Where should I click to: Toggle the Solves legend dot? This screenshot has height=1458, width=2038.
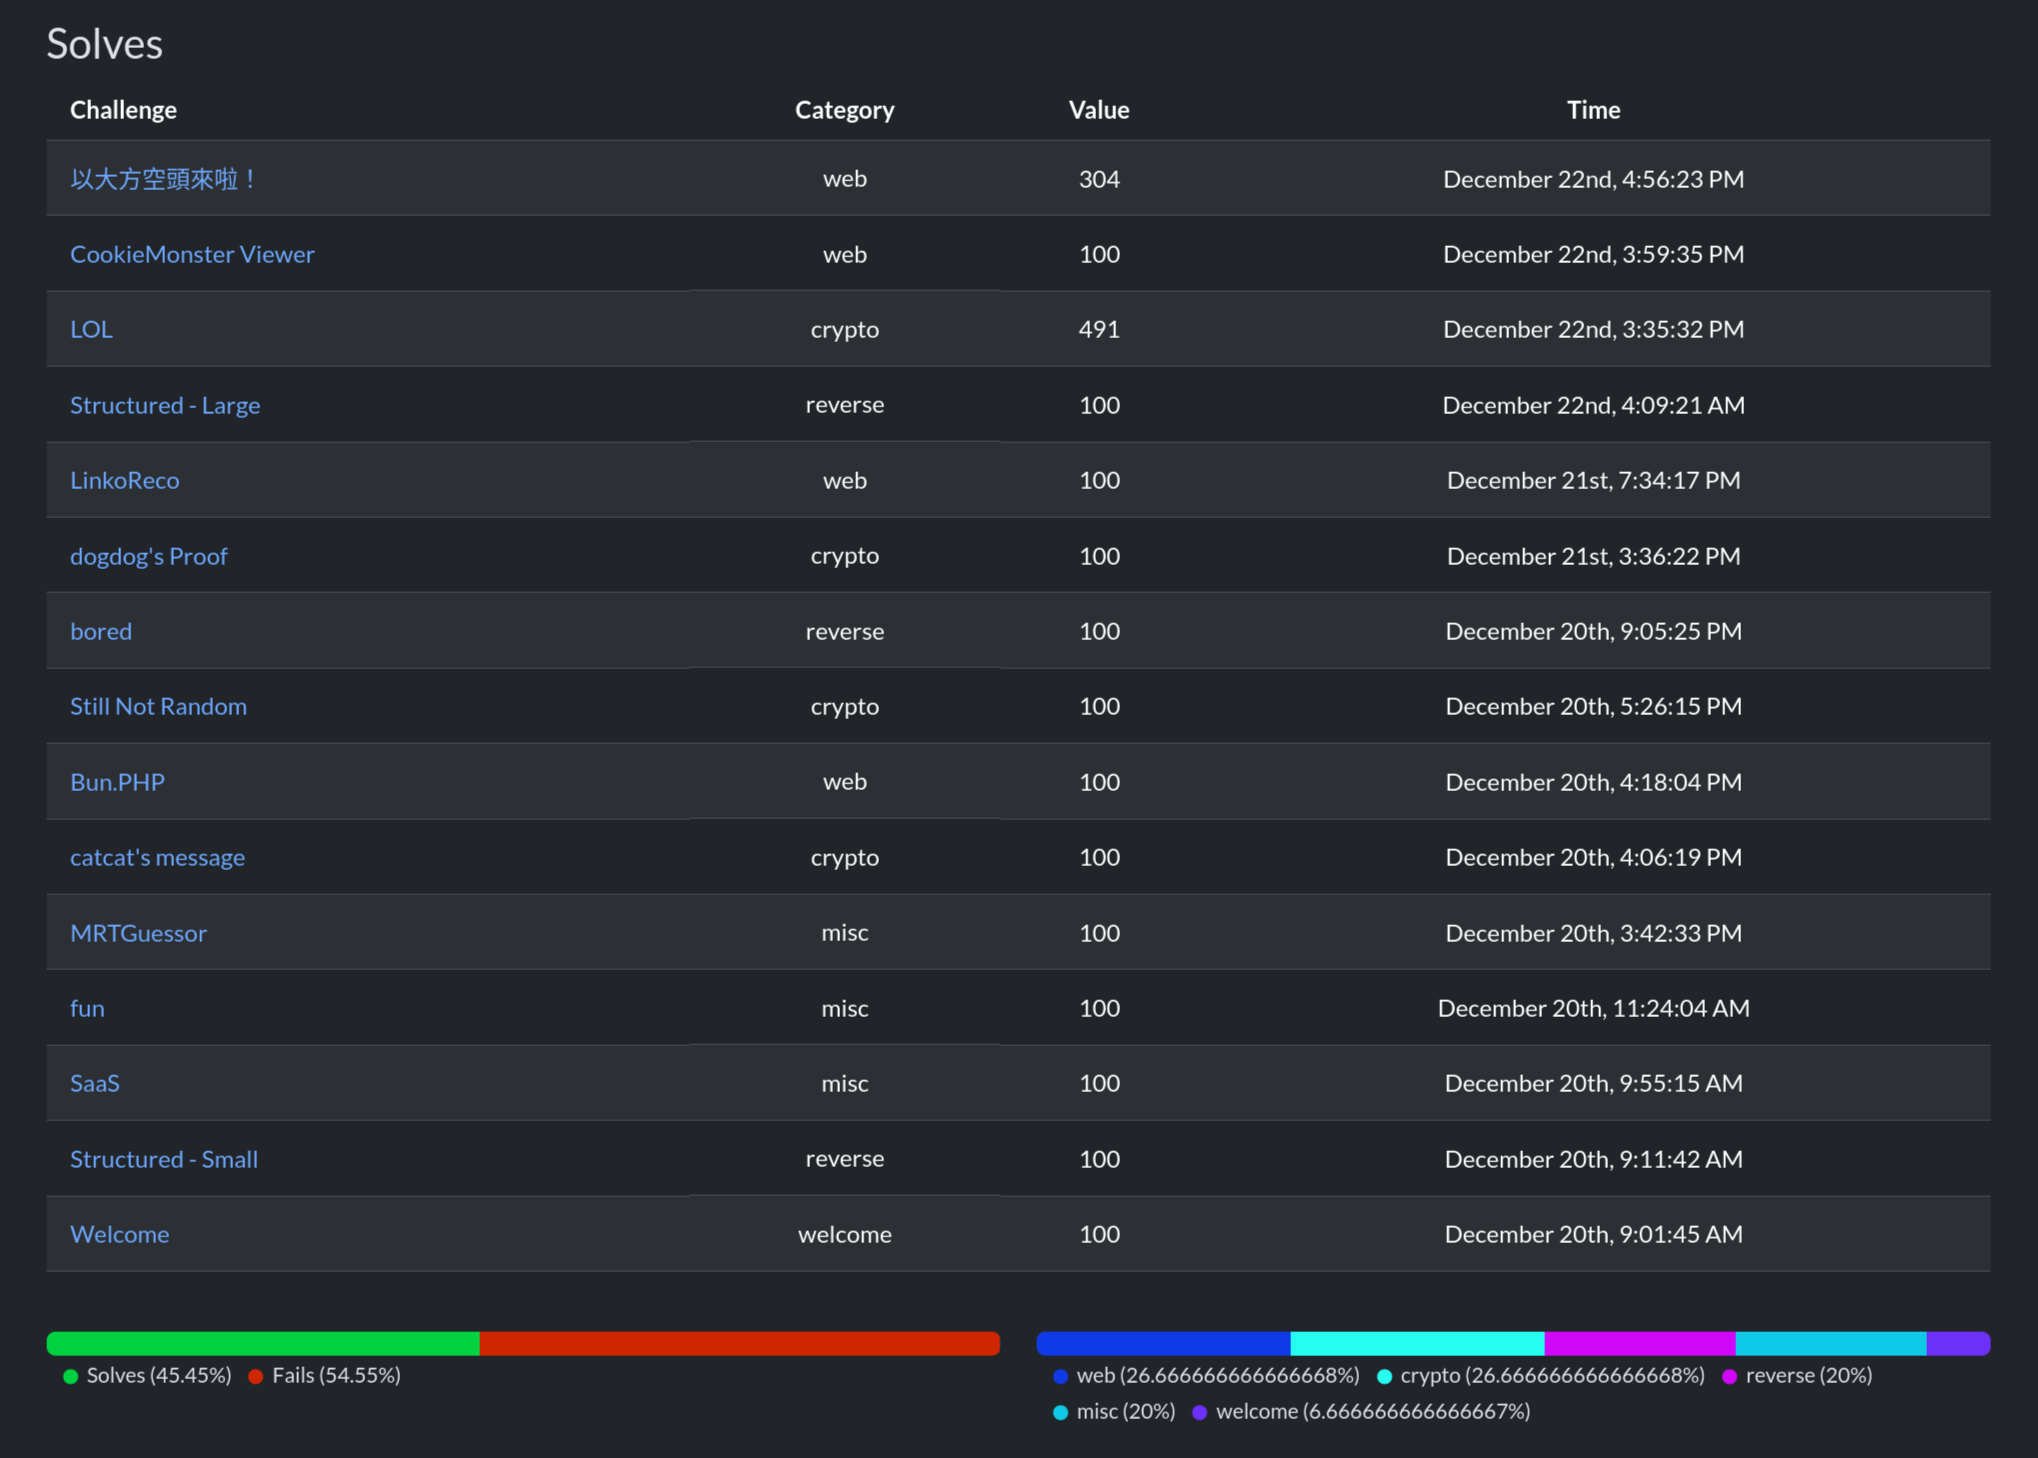click(x=71, y=1376)
